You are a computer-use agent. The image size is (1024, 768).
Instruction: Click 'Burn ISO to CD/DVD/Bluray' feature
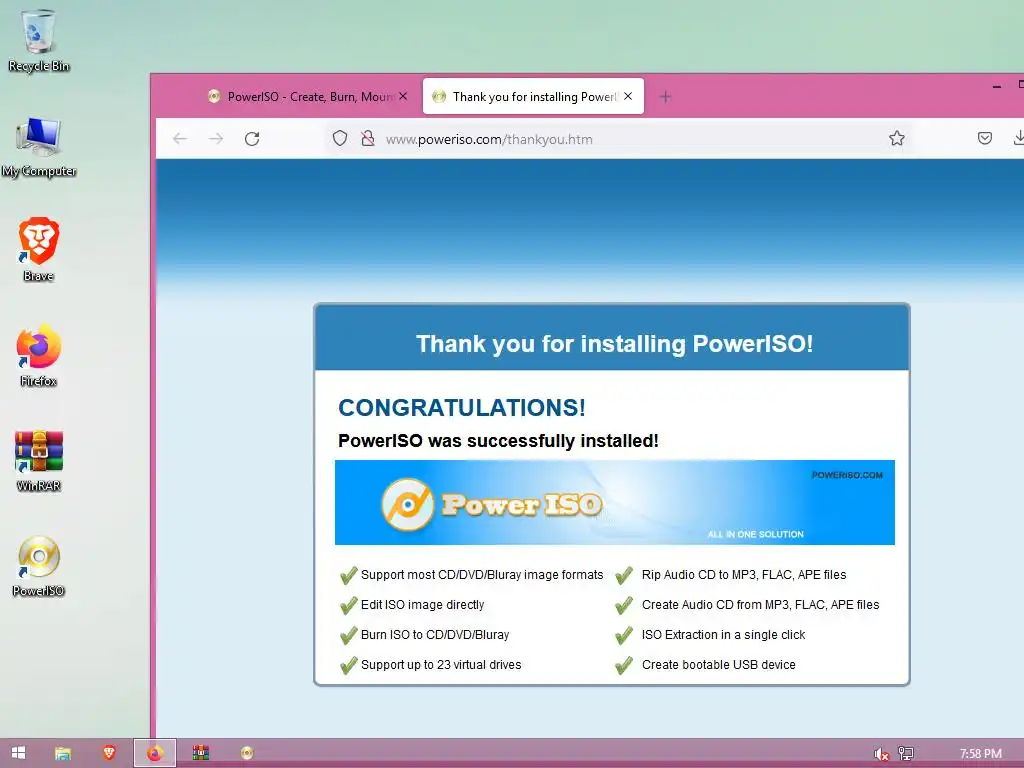(435, 635)
